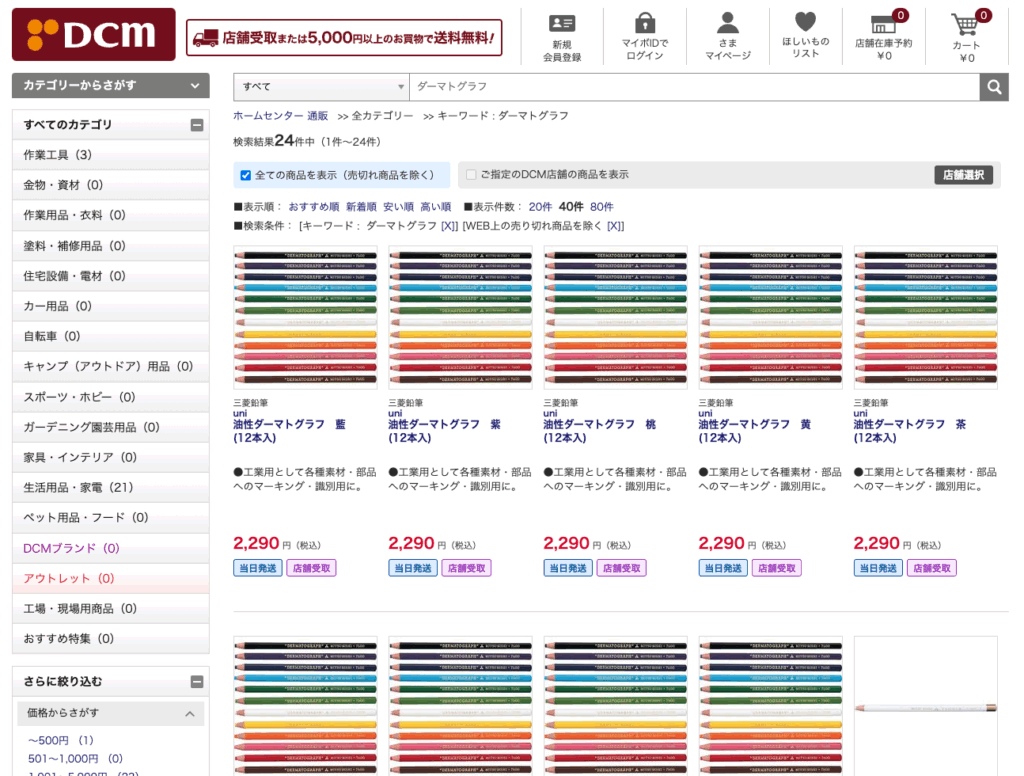Screen dimensions: 1024x776
Task: Select 自転車 category
Action: (110, 336)
